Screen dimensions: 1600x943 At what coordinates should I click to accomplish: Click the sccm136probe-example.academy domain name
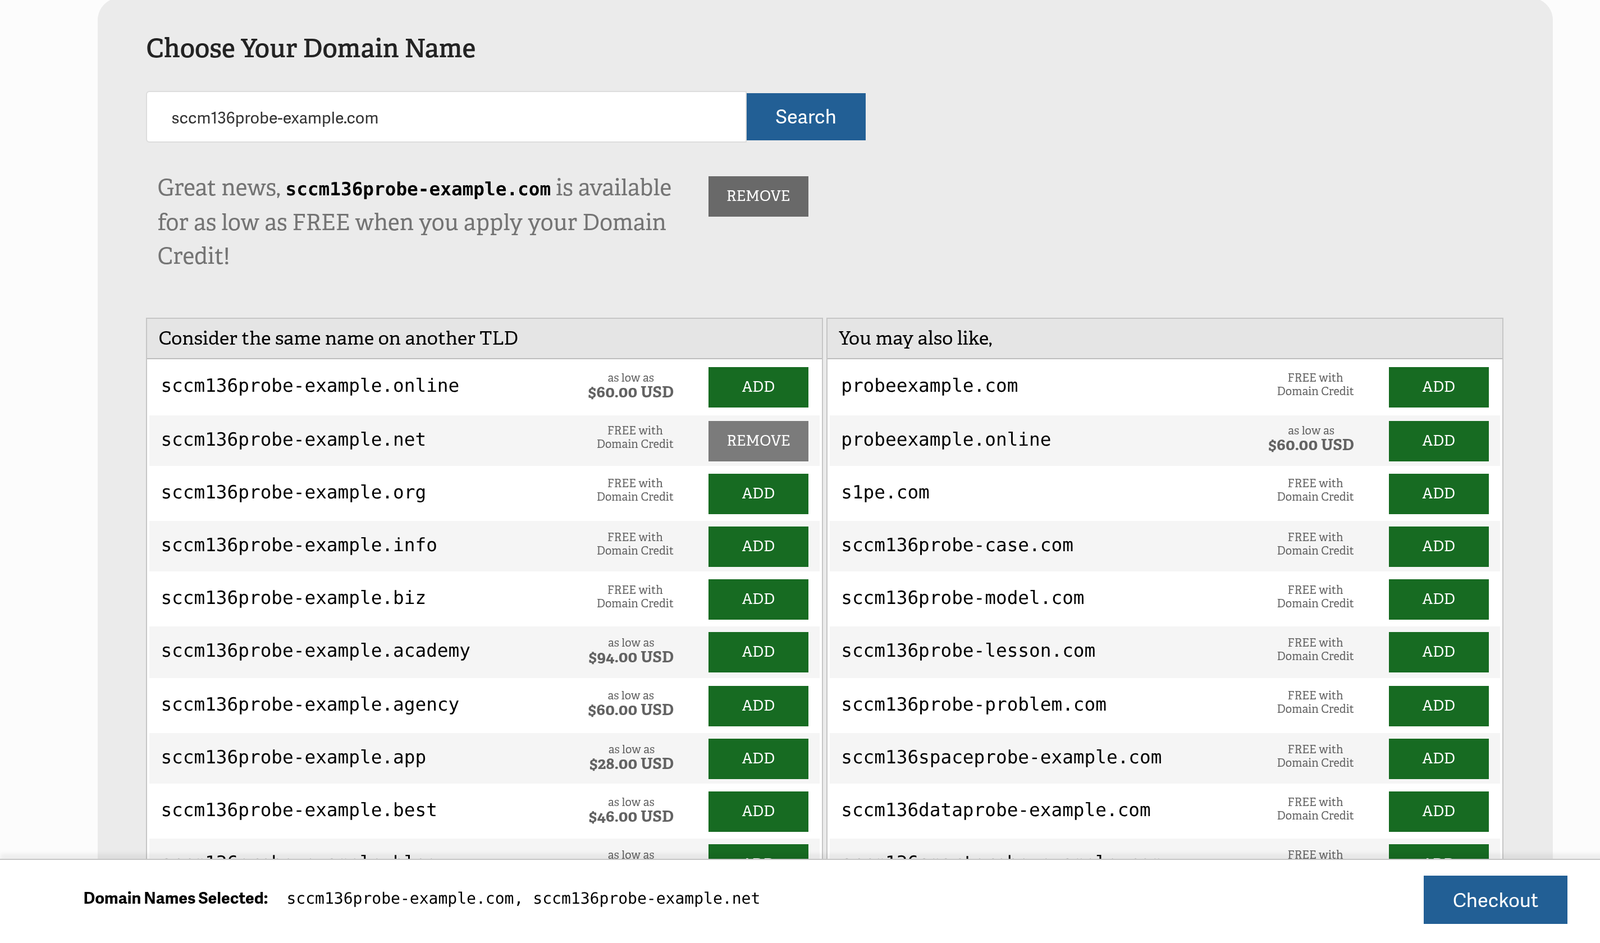pyautogui.click(x=315, y=651)
